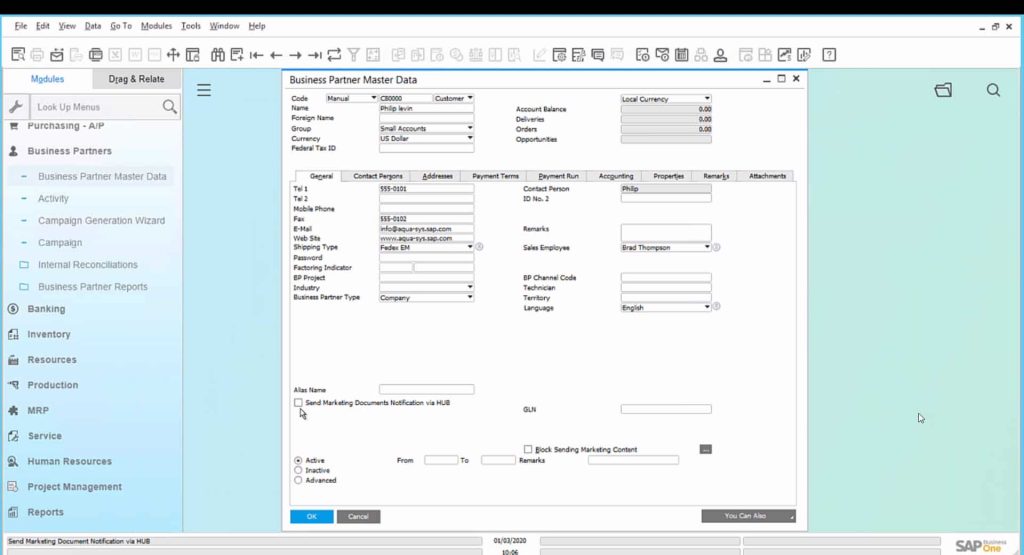
Task: Switch to Accounting tab
Action: [x=616, y=176]
